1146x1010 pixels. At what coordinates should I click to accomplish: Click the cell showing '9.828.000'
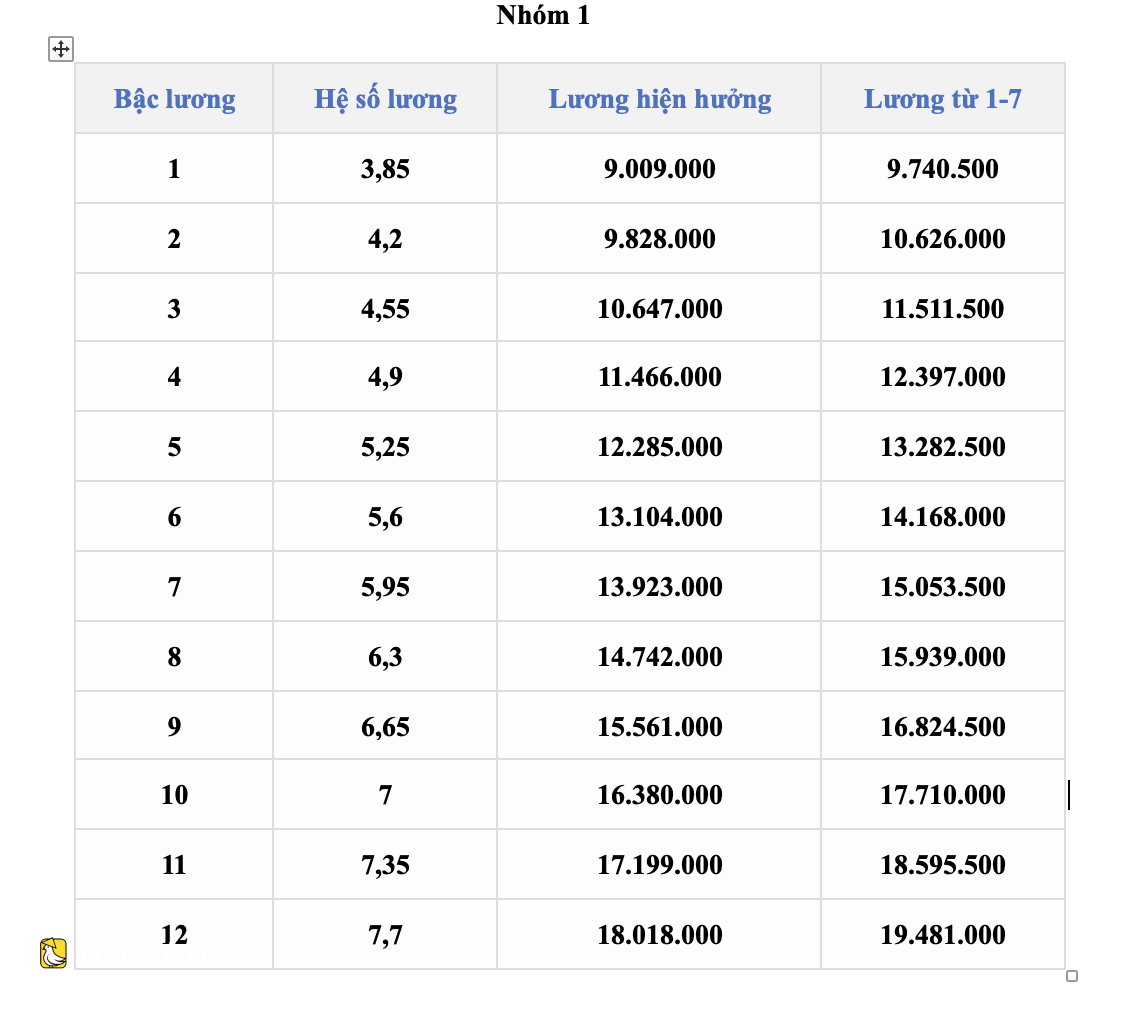click(659, 239)
